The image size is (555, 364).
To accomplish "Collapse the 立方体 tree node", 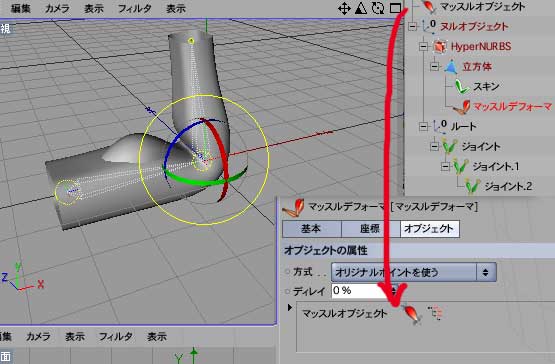I will [x=435, y=67].
